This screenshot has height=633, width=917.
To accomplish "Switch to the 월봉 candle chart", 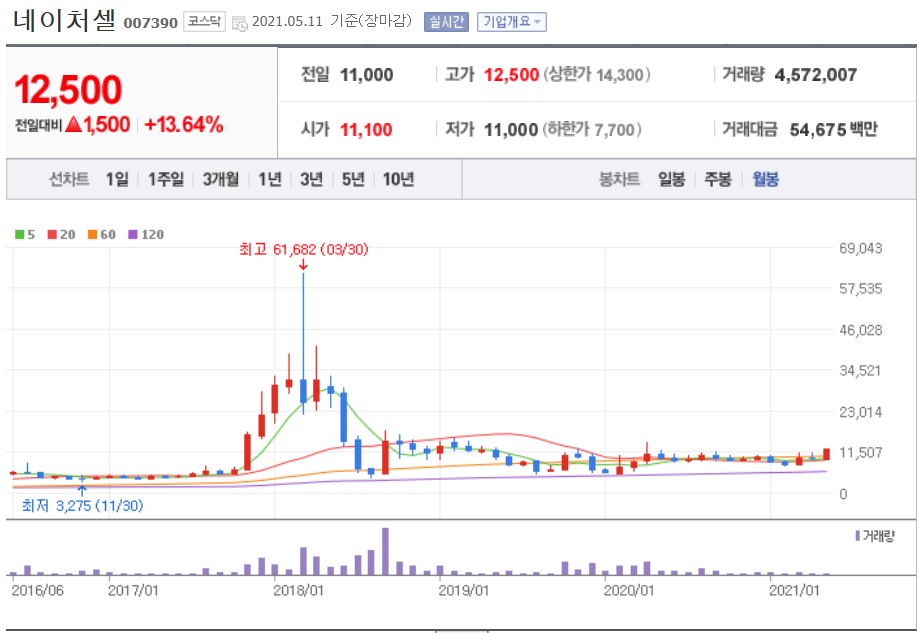I will 765,179.
